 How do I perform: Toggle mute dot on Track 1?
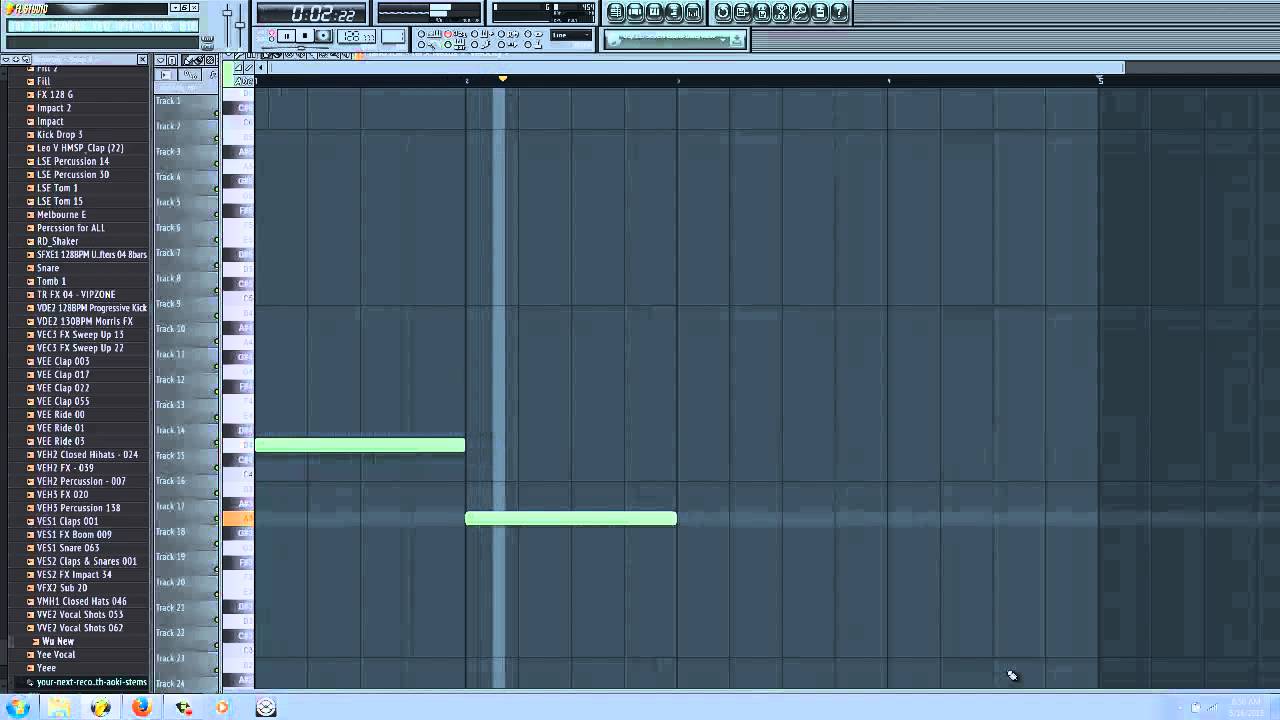[216, 113]
